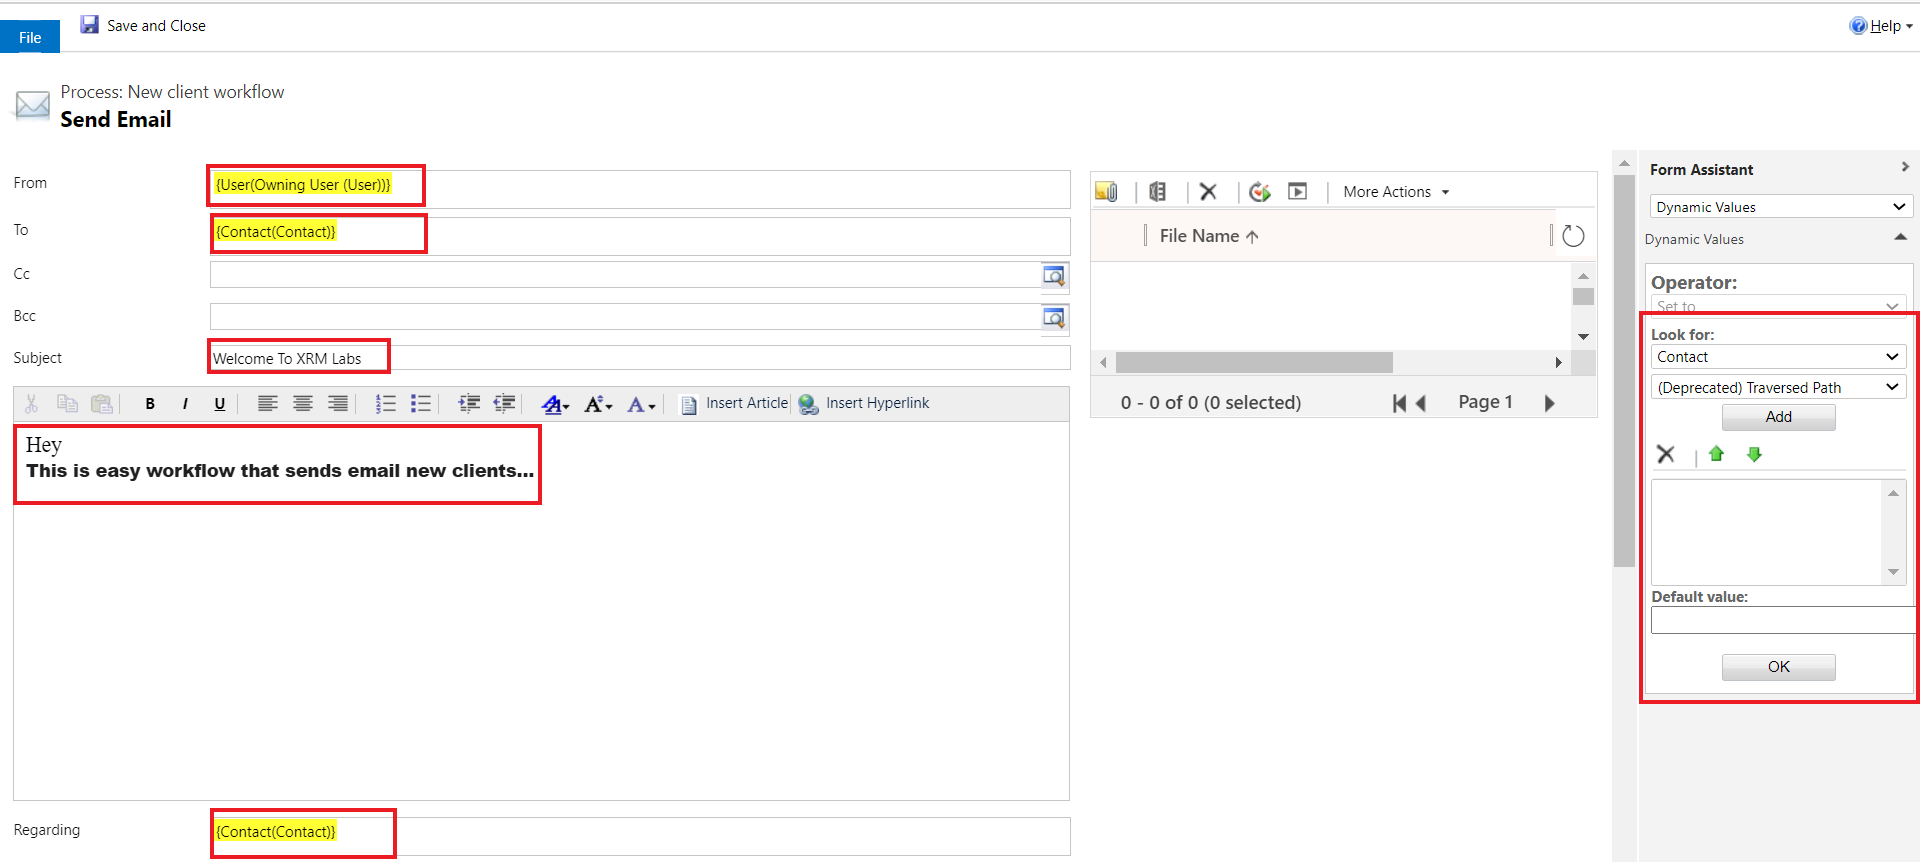The width and height of the screenshot is (1920, 862).
Task: Click the Default value input field
Action: pos(1780,621)
